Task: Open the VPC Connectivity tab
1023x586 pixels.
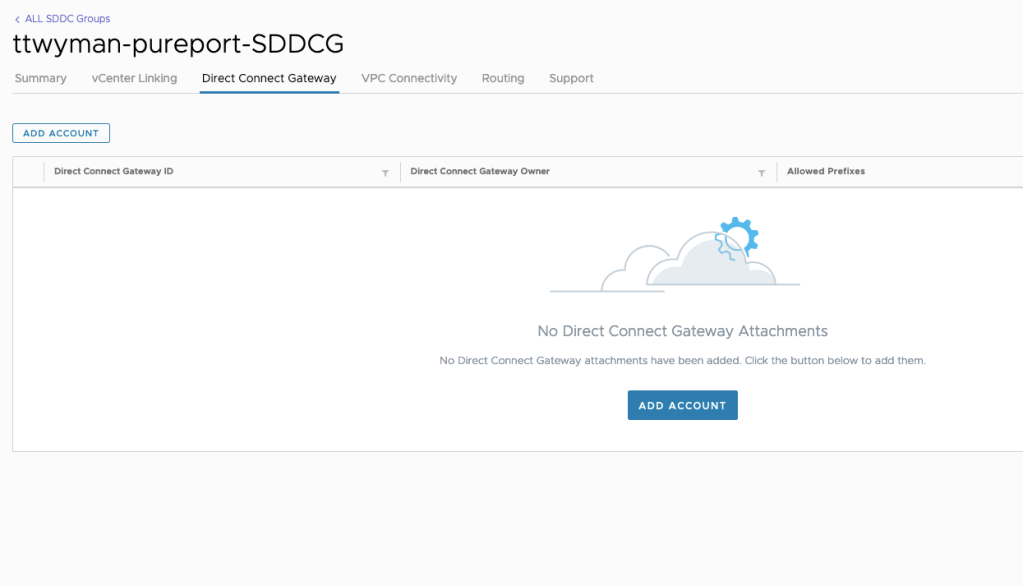Action: tap(409, 78)
